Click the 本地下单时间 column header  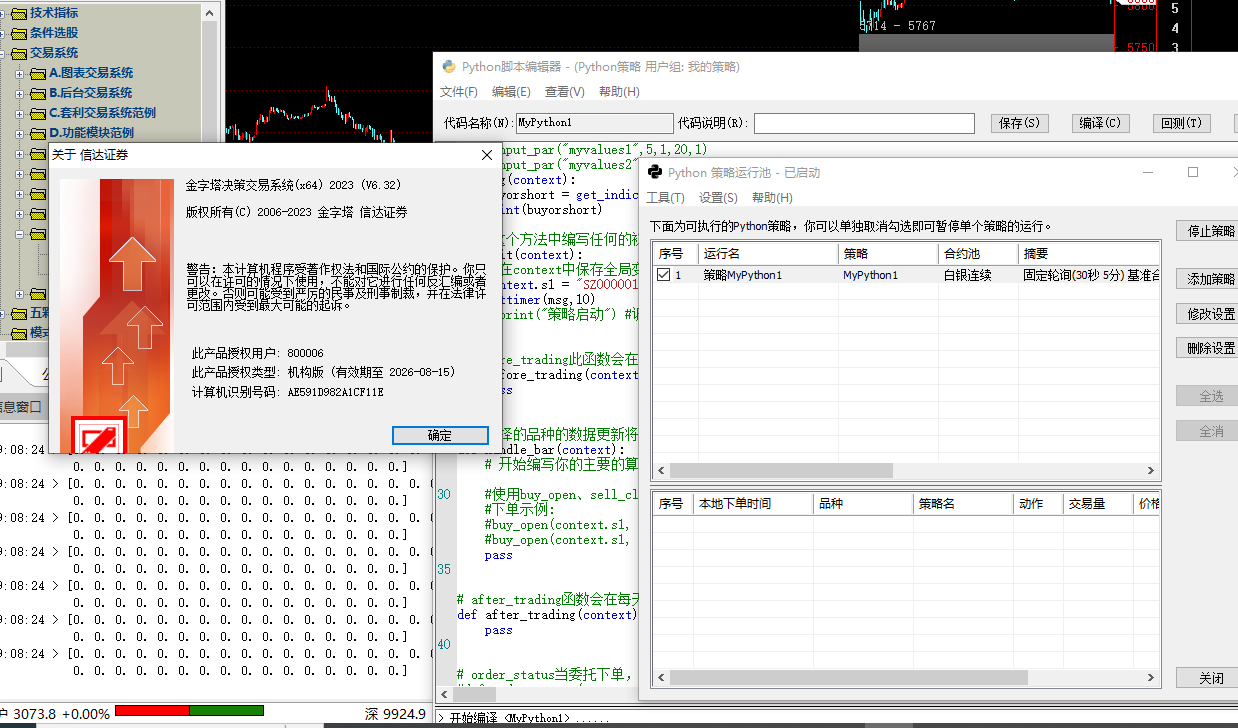(753, 504)
